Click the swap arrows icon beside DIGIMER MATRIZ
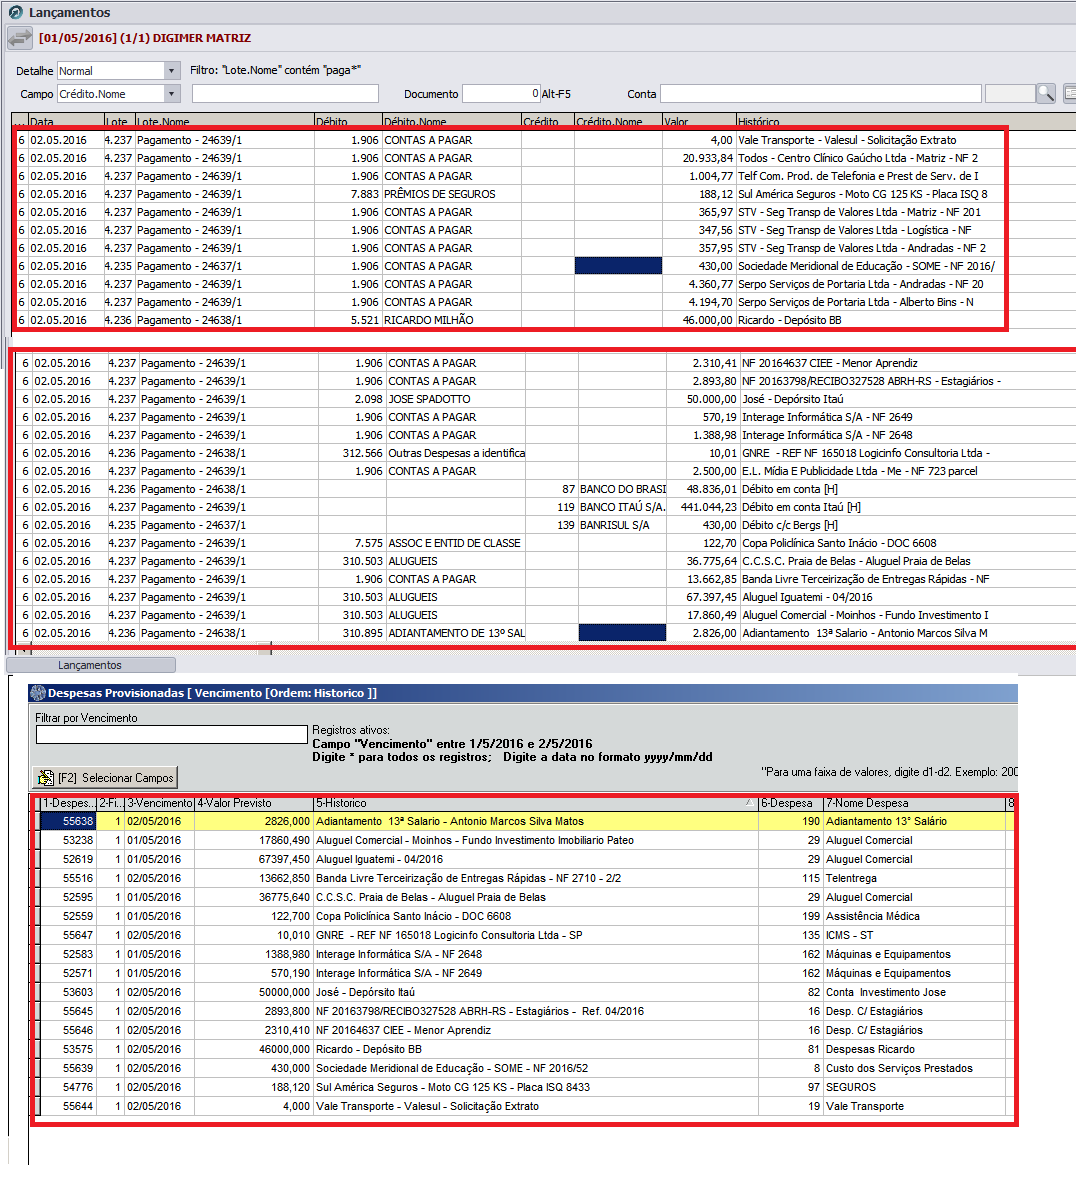The height and width of the screenshot is (1194, 1076). click(20, 37)
